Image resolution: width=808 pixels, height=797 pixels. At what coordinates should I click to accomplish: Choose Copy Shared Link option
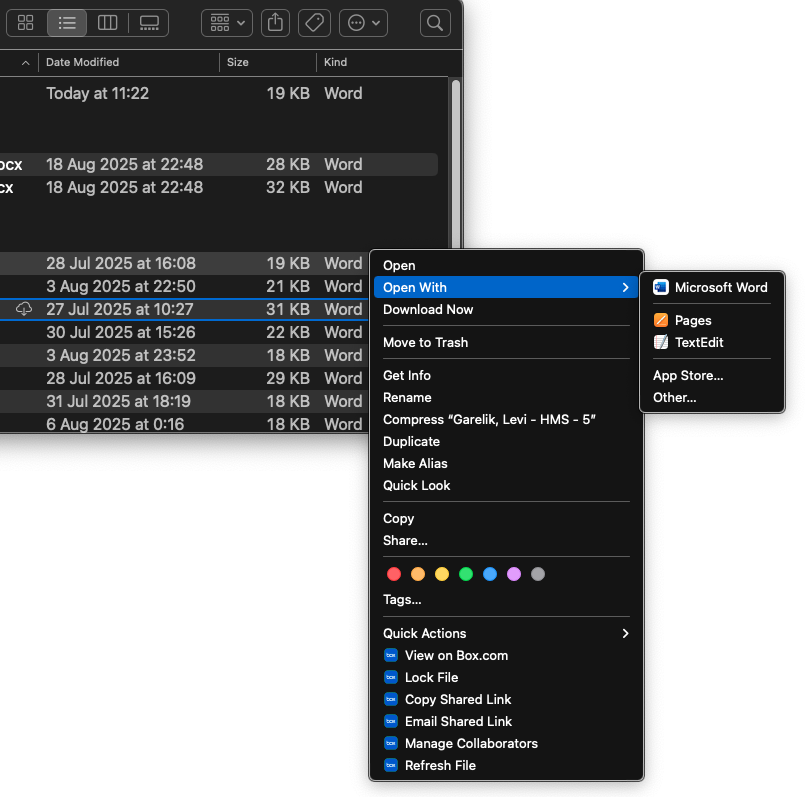pyautogui.click(x=458, y=699)
